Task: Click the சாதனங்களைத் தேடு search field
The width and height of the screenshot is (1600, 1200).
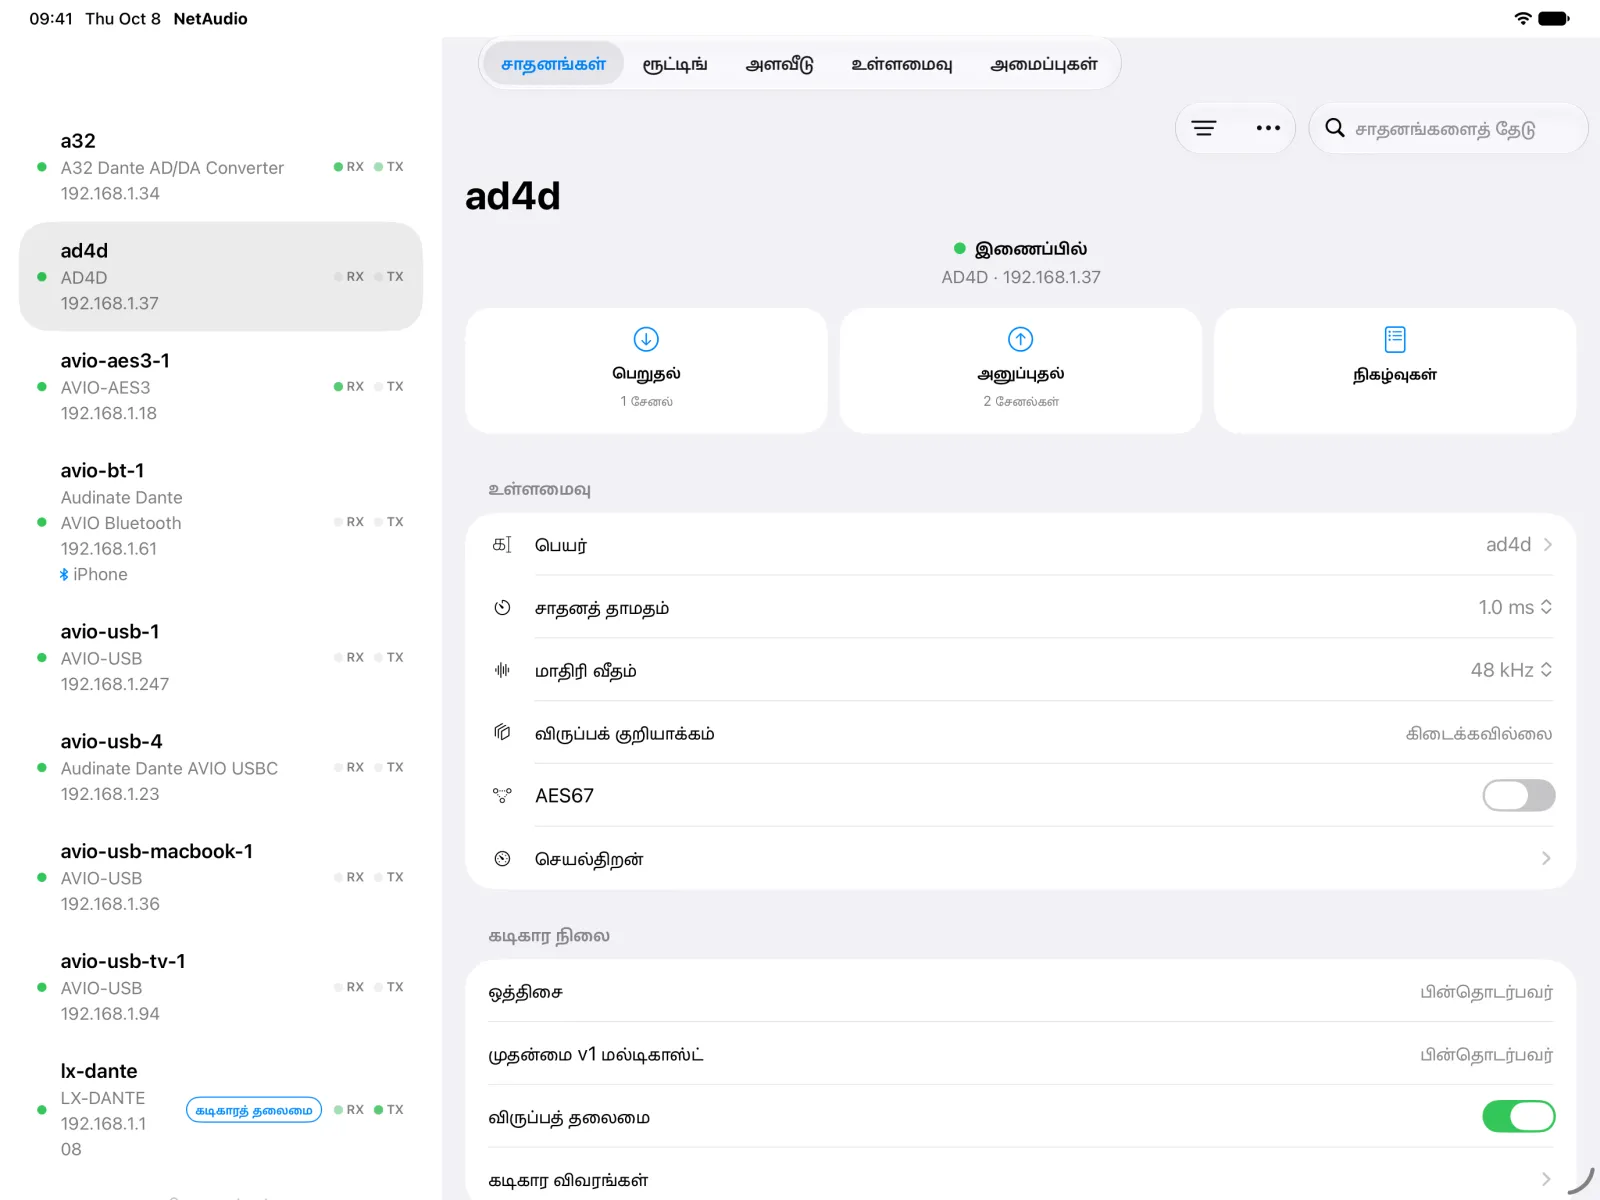Action: click(1448, 128)
